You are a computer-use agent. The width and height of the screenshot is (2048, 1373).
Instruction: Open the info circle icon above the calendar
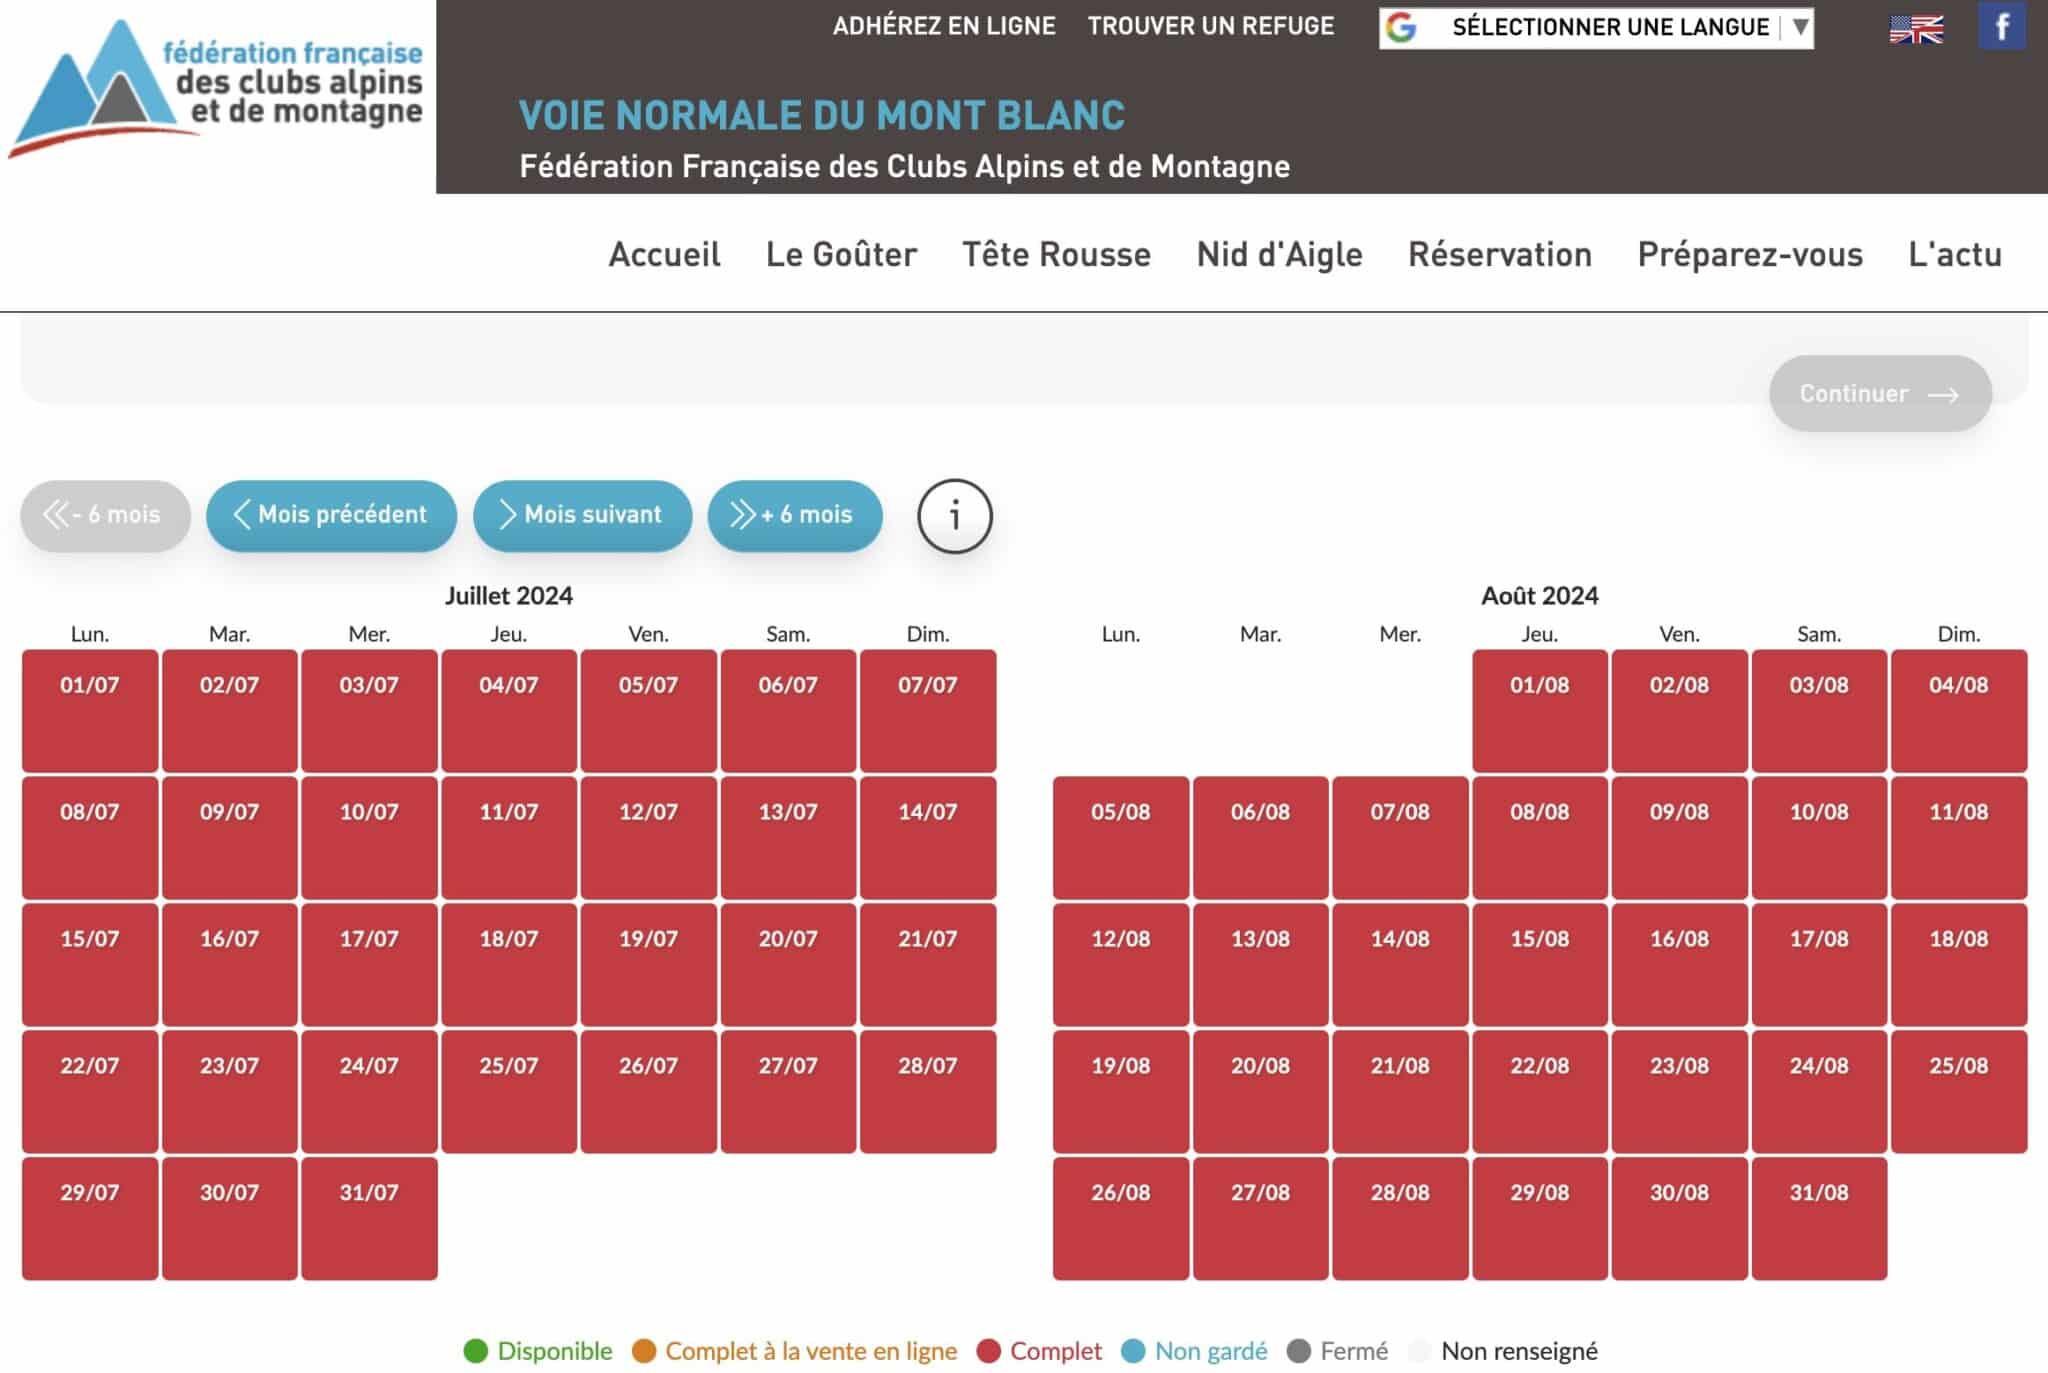click(x=954, y=516)
